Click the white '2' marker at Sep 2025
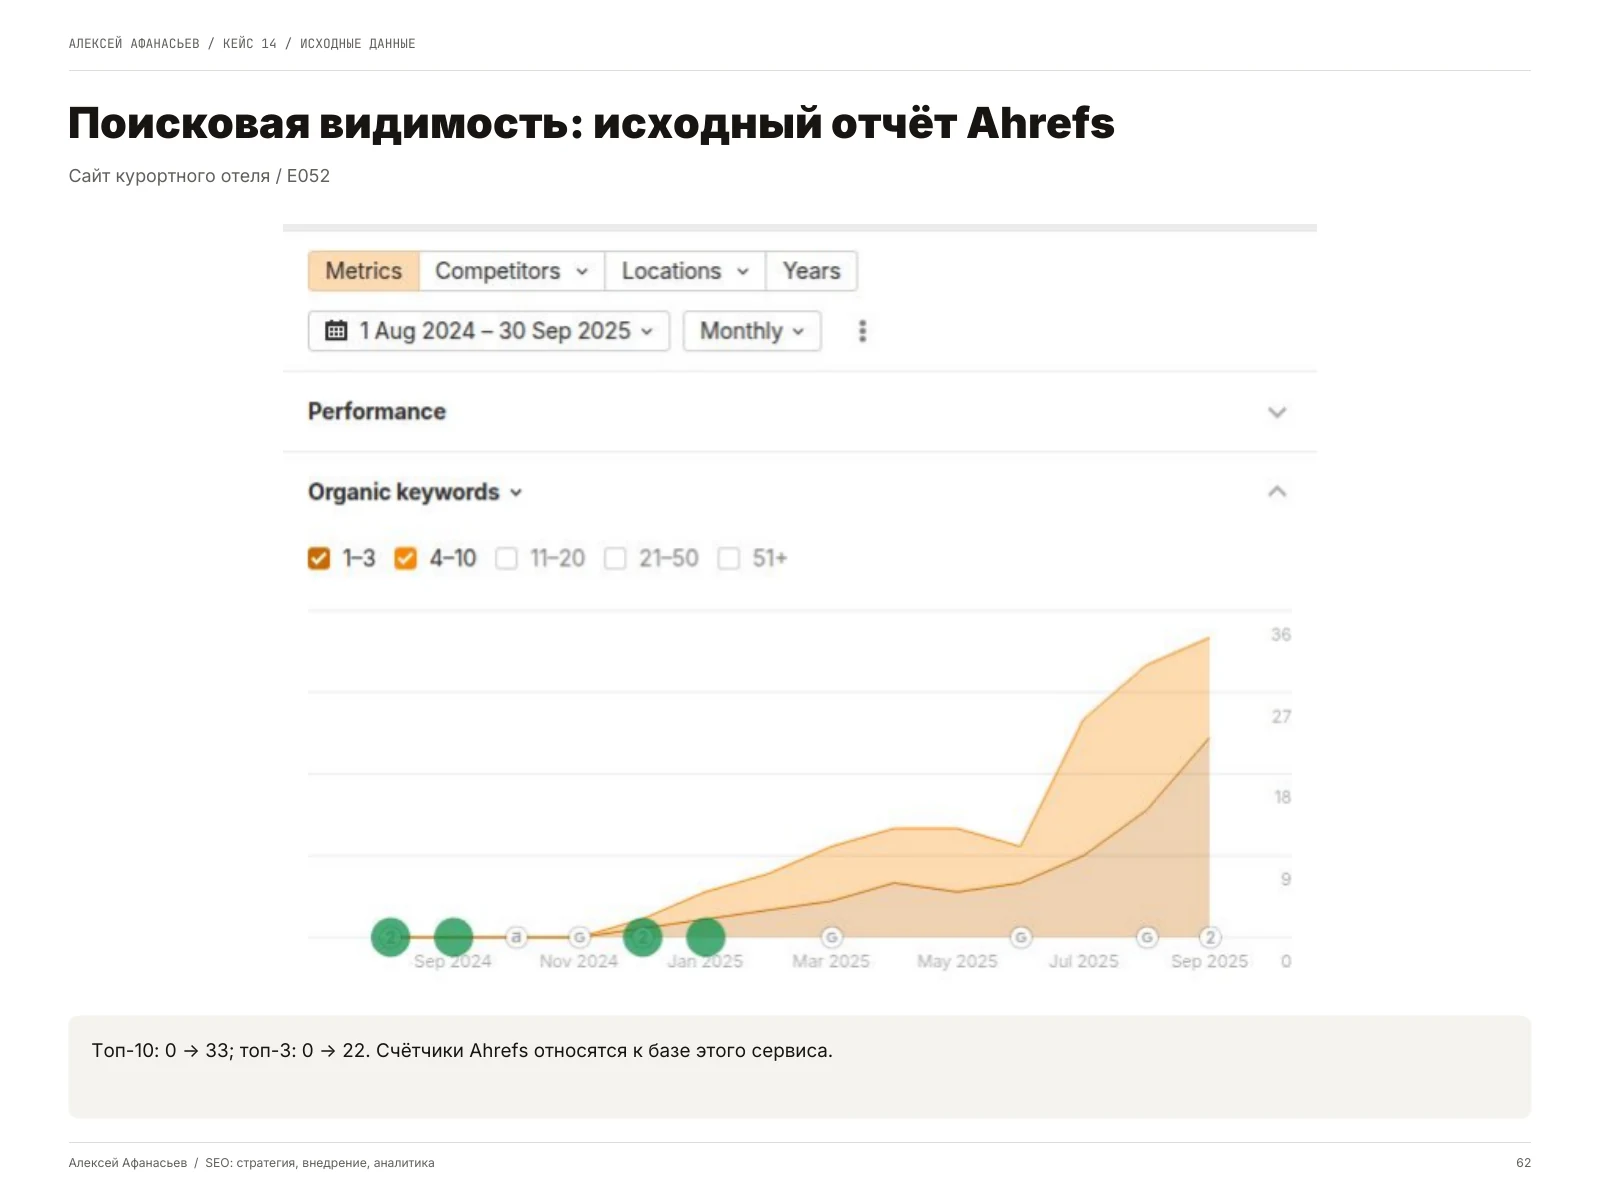This screenshot has height=1200, width=1600. pyautogui.click(x=1210, y=937)
